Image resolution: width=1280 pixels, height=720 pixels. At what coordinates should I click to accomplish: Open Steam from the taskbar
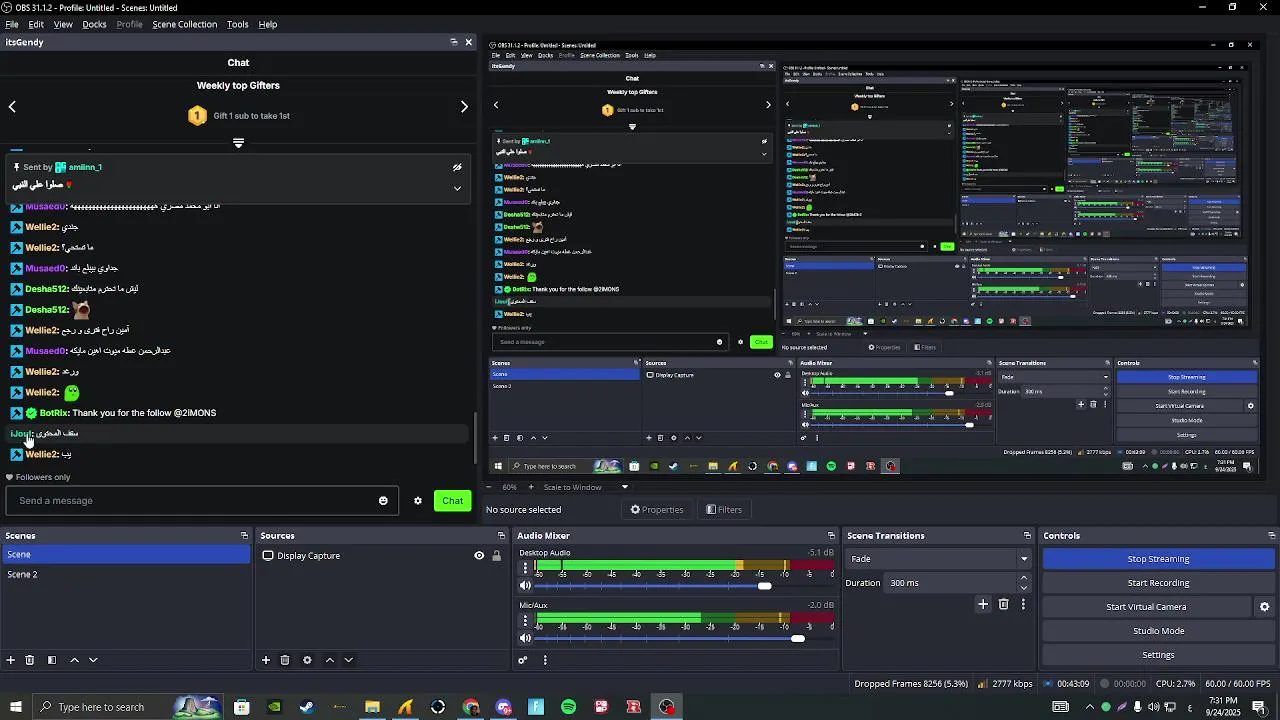pyautogui.click(x=307, y=707)
